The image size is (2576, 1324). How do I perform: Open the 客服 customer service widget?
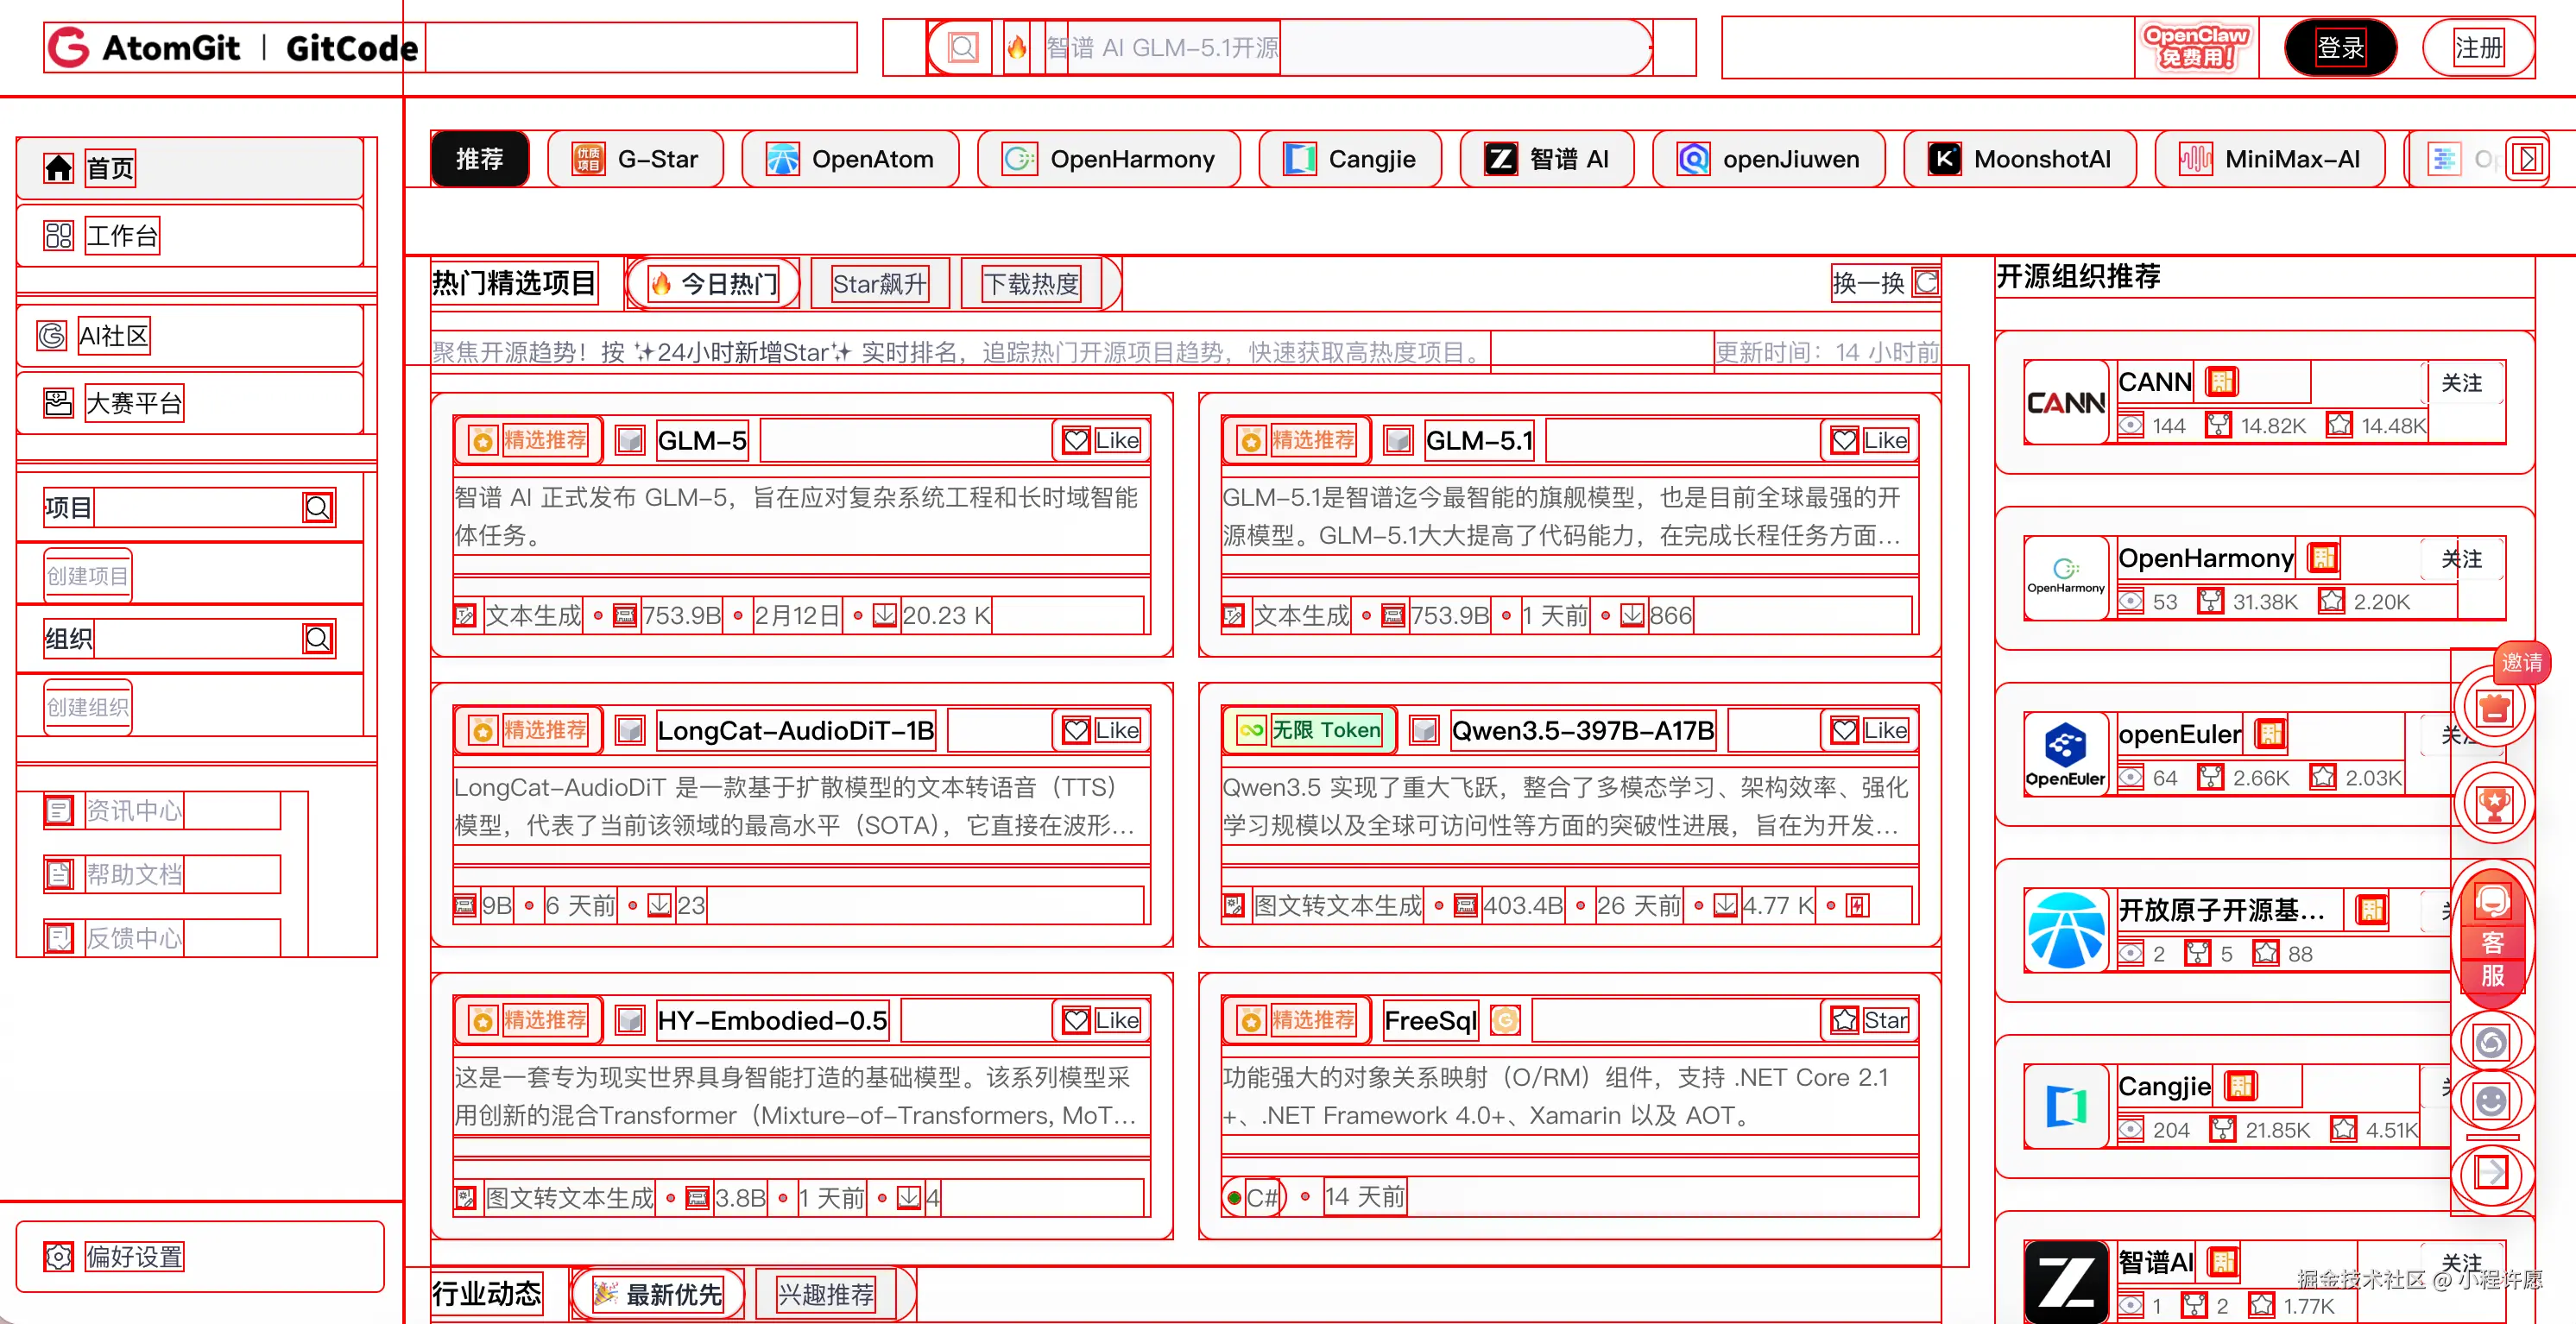coord(2492,940)
